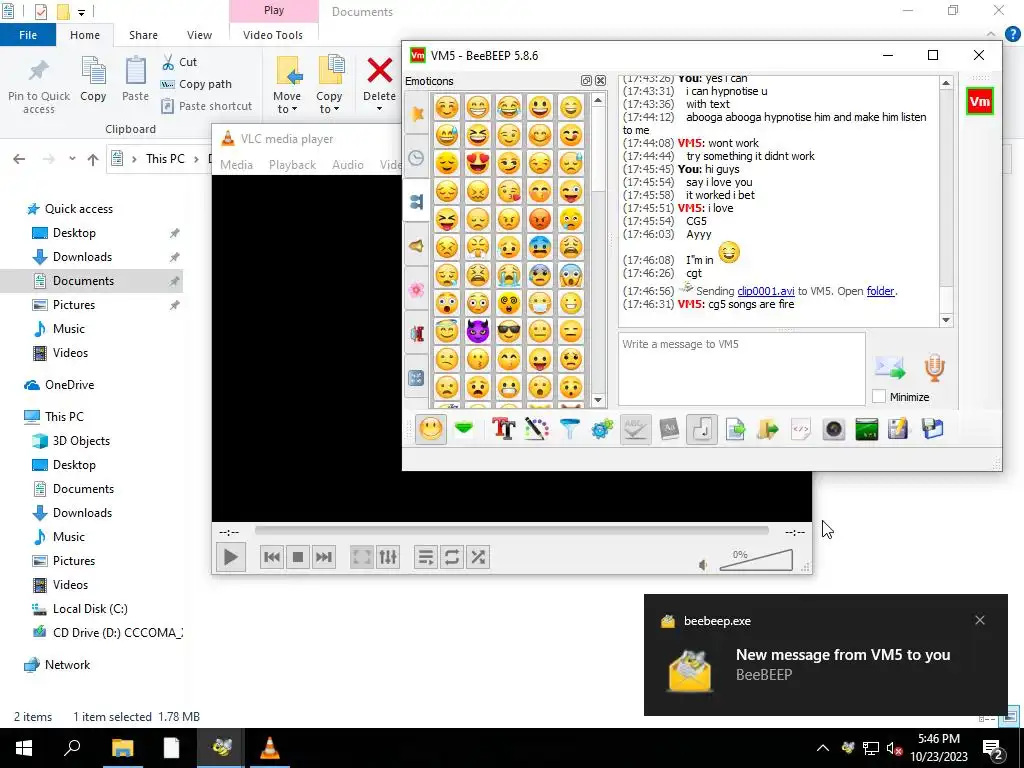Click VLC previous track button
Image resolution: width=1024 pixels, height=768 pixels.
[272, 557]
